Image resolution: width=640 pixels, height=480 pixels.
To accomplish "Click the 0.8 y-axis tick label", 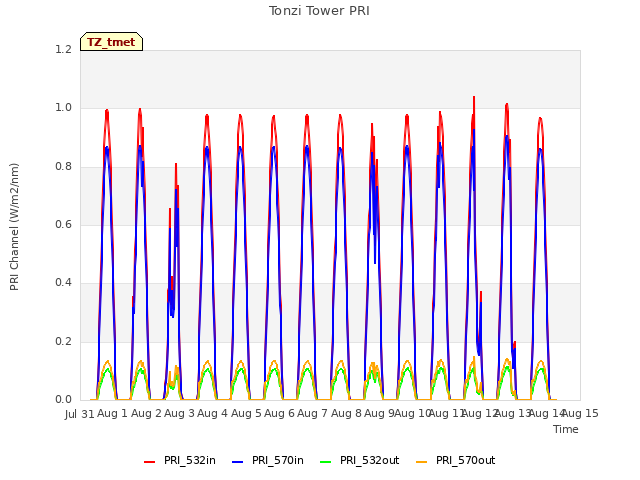I will pos(64,167).
